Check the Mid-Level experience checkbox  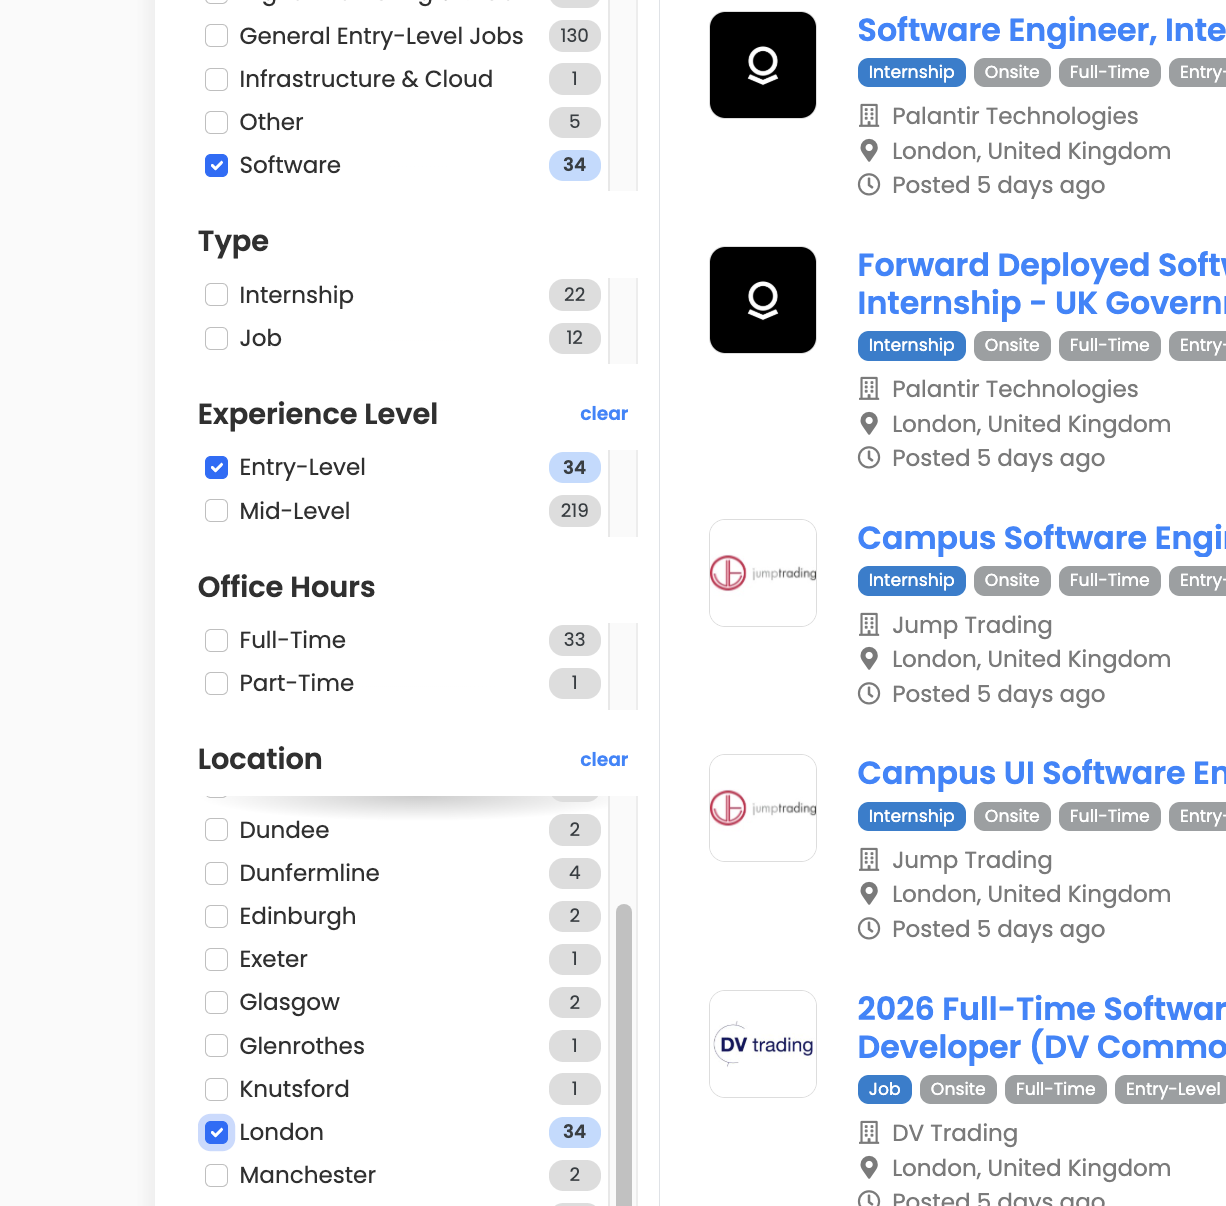[216, 511]
